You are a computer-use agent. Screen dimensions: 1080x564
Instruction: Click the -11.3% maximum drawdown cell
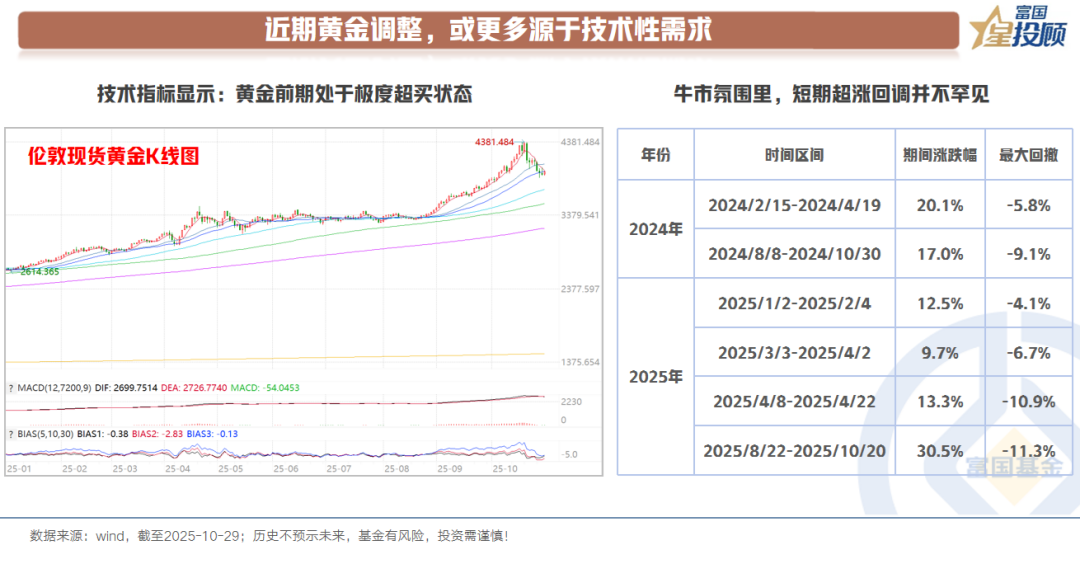1029,451
